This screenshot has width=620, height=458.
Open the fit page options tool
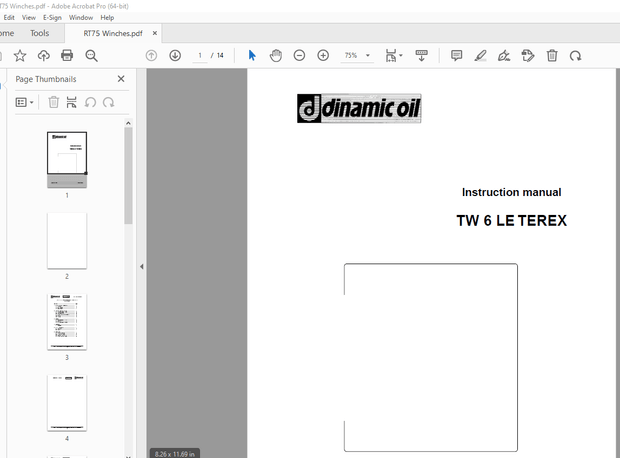coord(393,56)
